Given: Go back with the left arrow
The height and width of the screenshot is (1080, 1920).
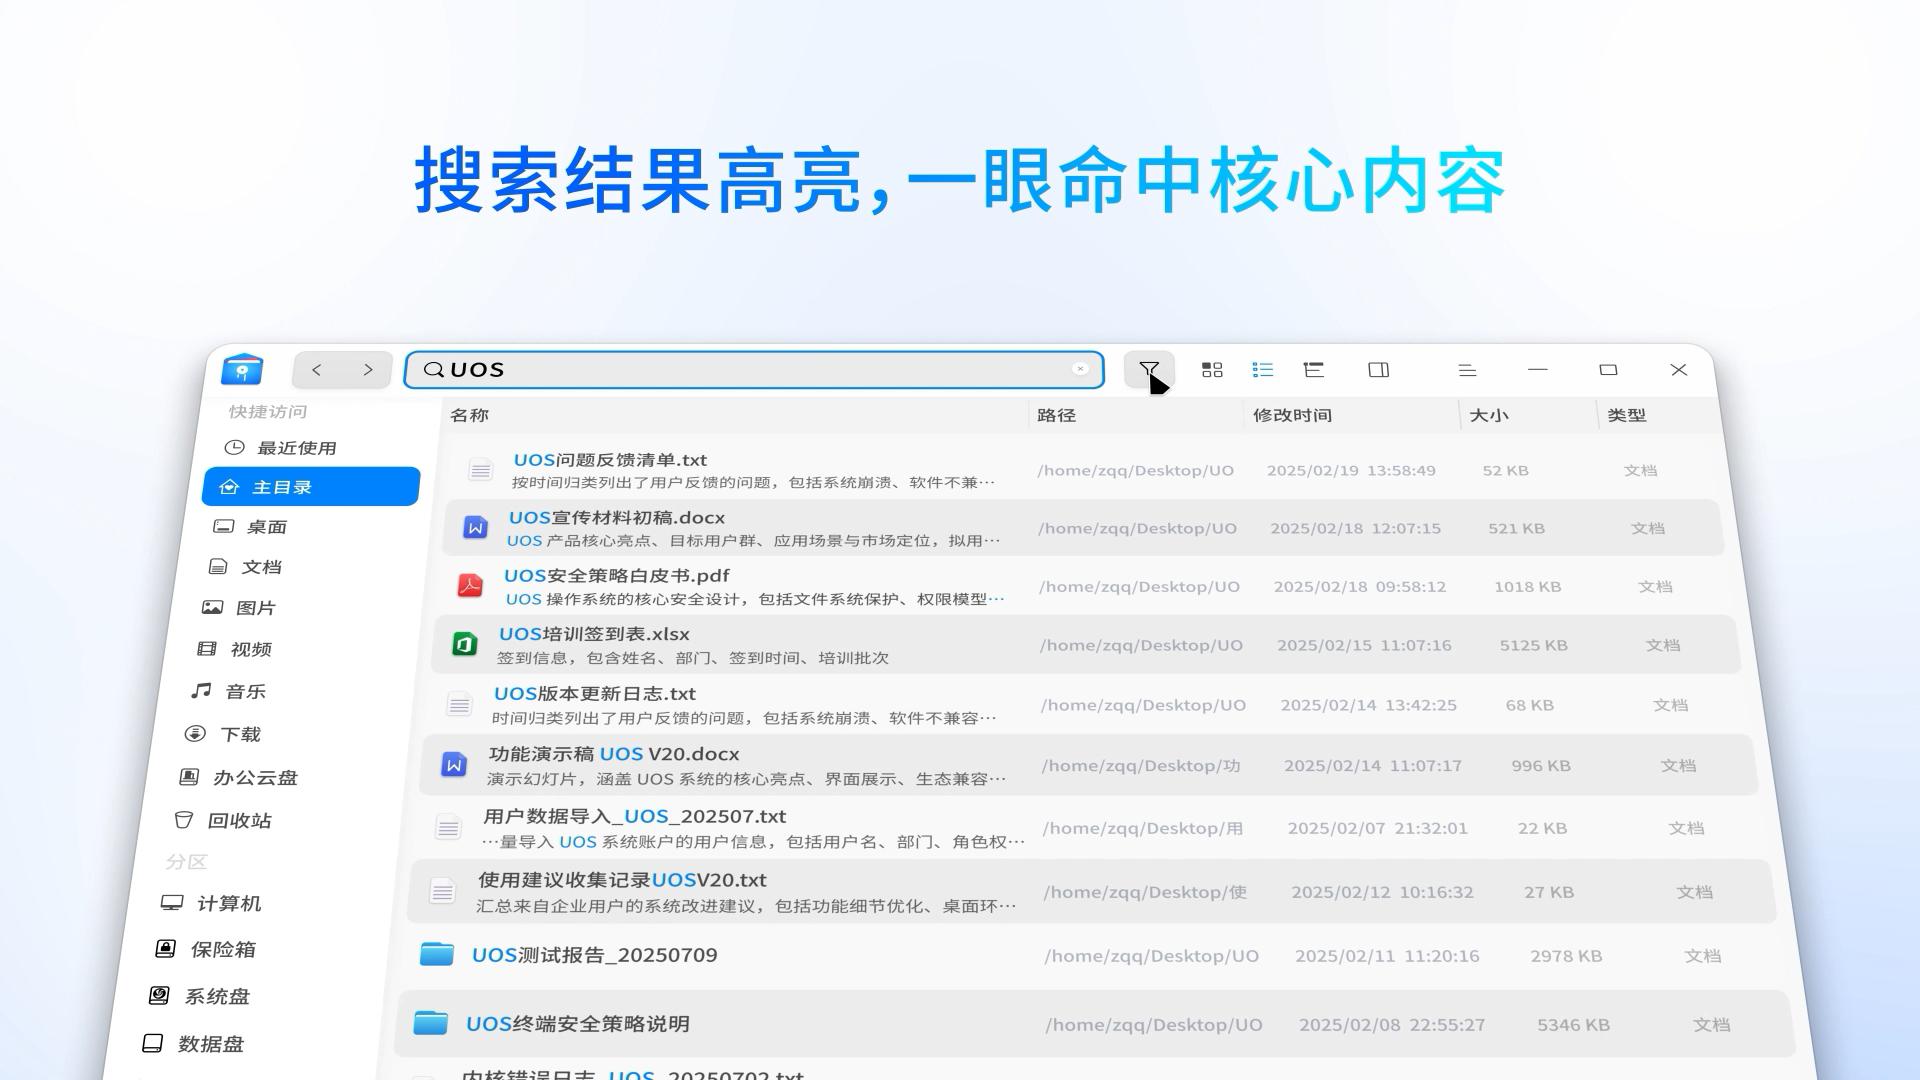Looking at the screenshot, I should click(316, 370).
